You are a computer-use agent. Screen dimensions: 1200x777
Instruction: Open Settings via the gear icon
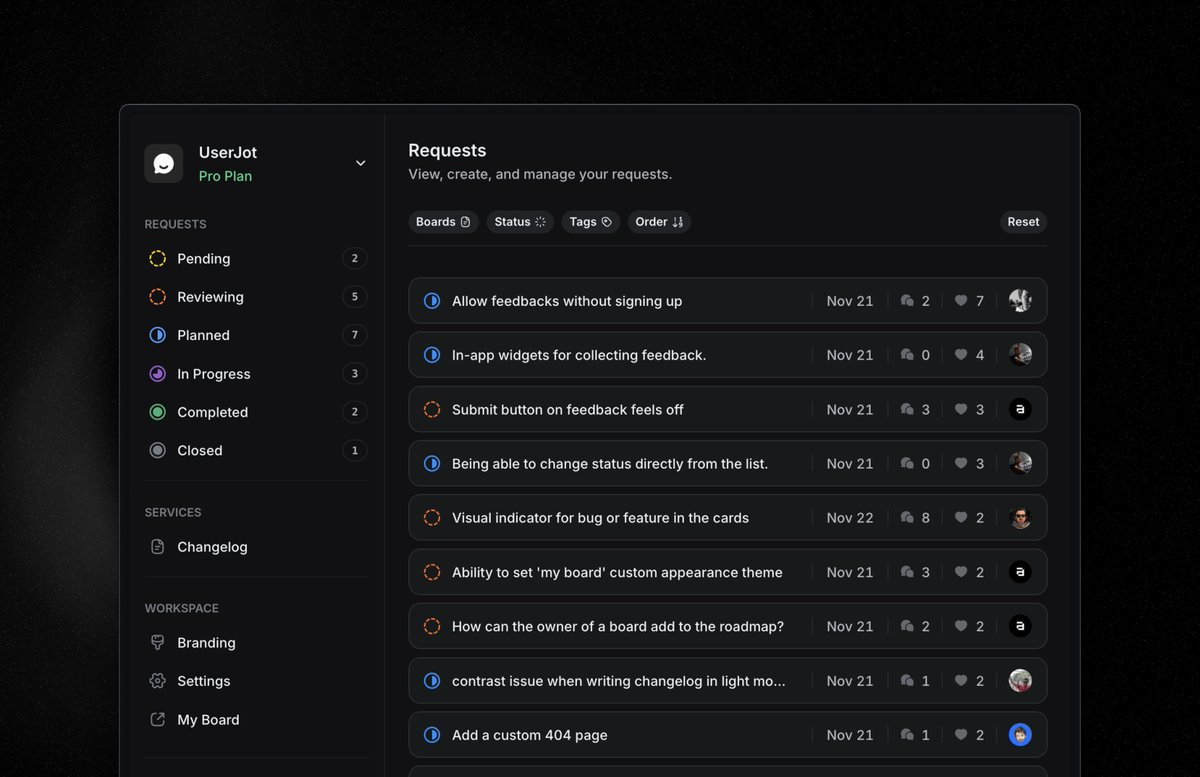click(x=157, y=681)
